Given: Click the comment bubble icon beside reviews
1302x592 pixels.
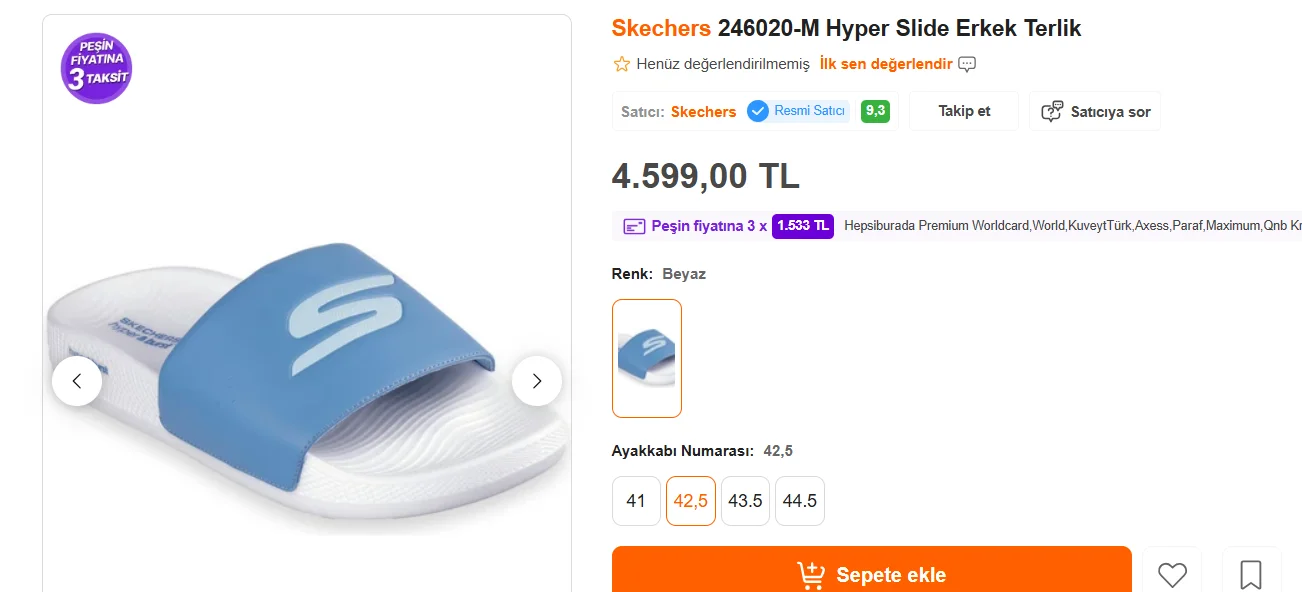Looking at the screenshot, I should coord(967,64).
